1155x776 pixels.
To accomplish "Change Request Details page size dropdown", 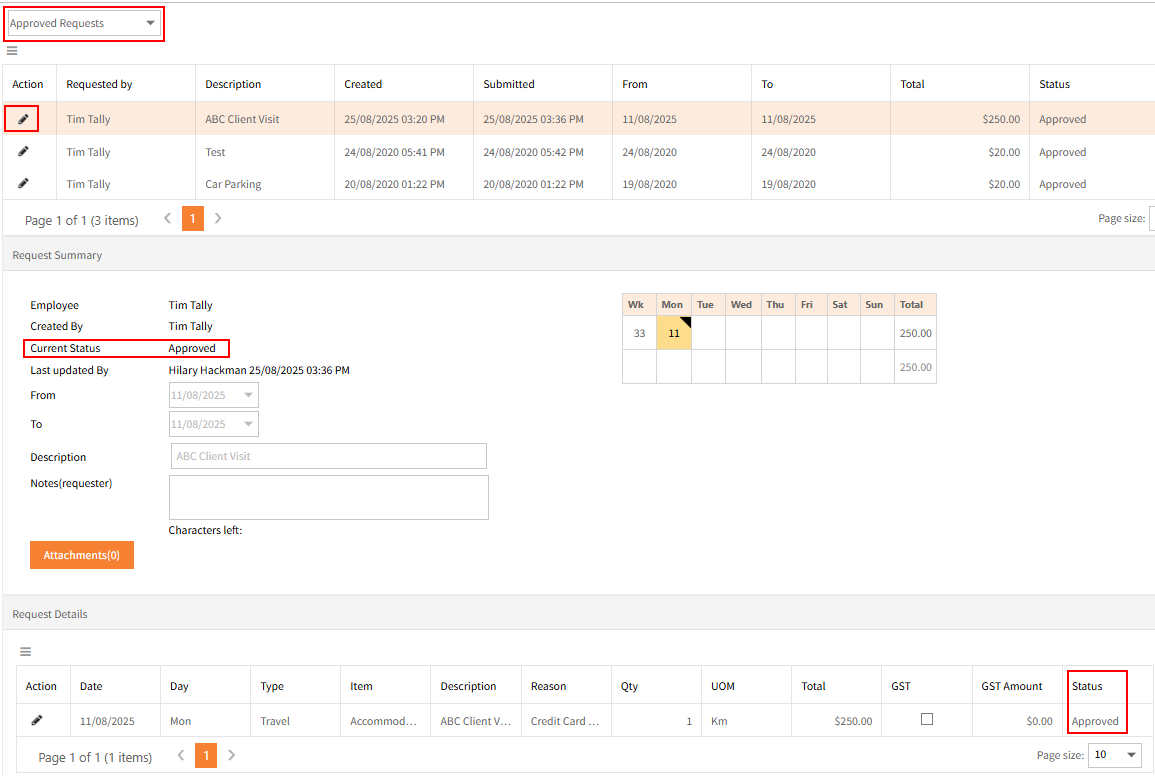I will (1114, 755).
